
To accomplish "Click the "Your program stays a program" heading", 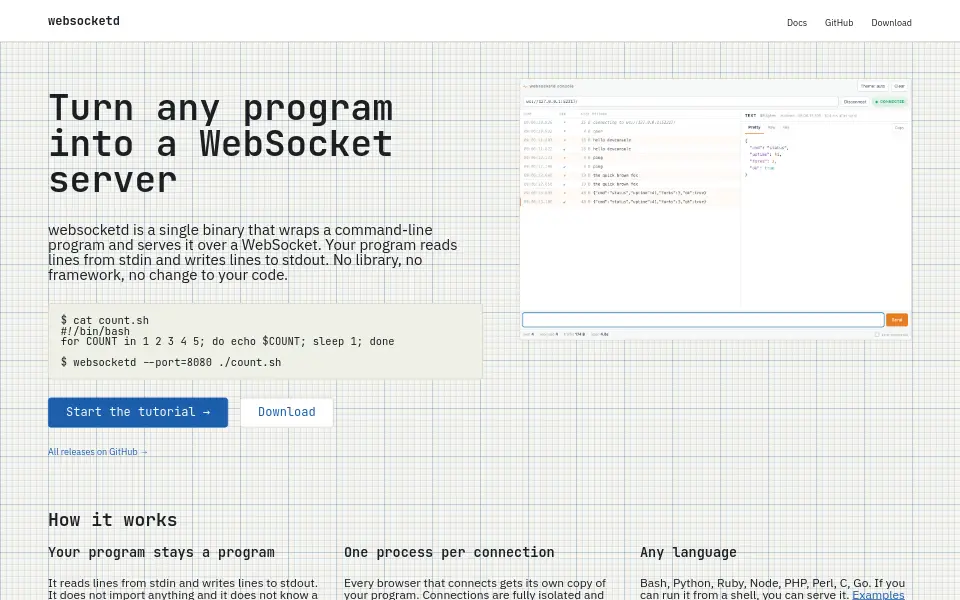I will click(x=162, y=552).
